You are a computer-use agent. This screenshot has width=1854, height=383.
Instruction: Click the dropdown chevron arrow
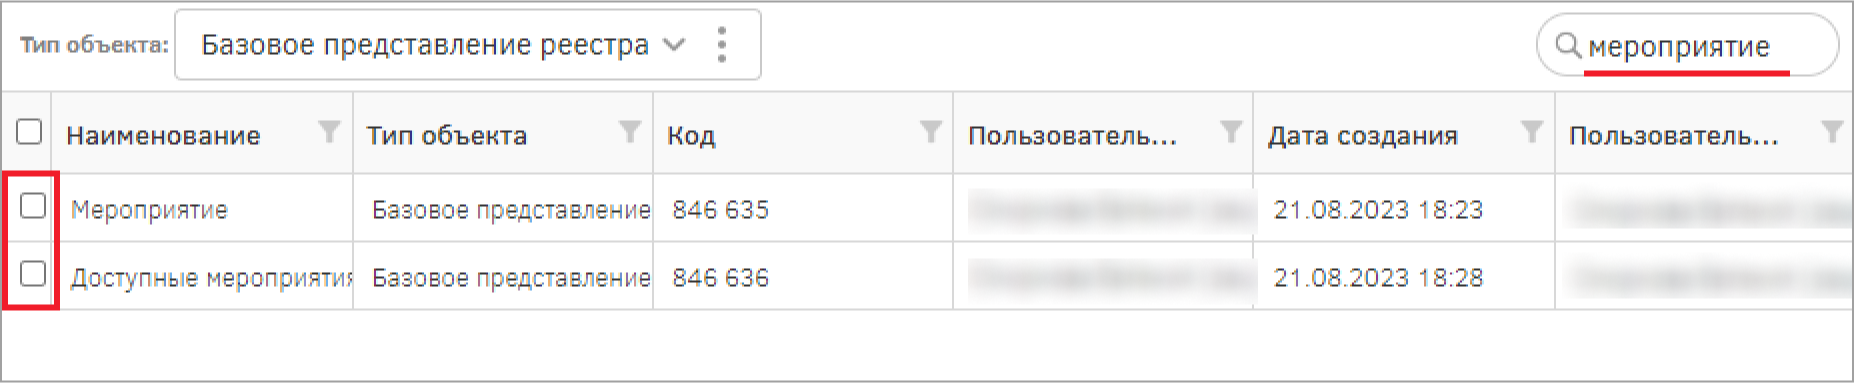click(x=675, y=45)
